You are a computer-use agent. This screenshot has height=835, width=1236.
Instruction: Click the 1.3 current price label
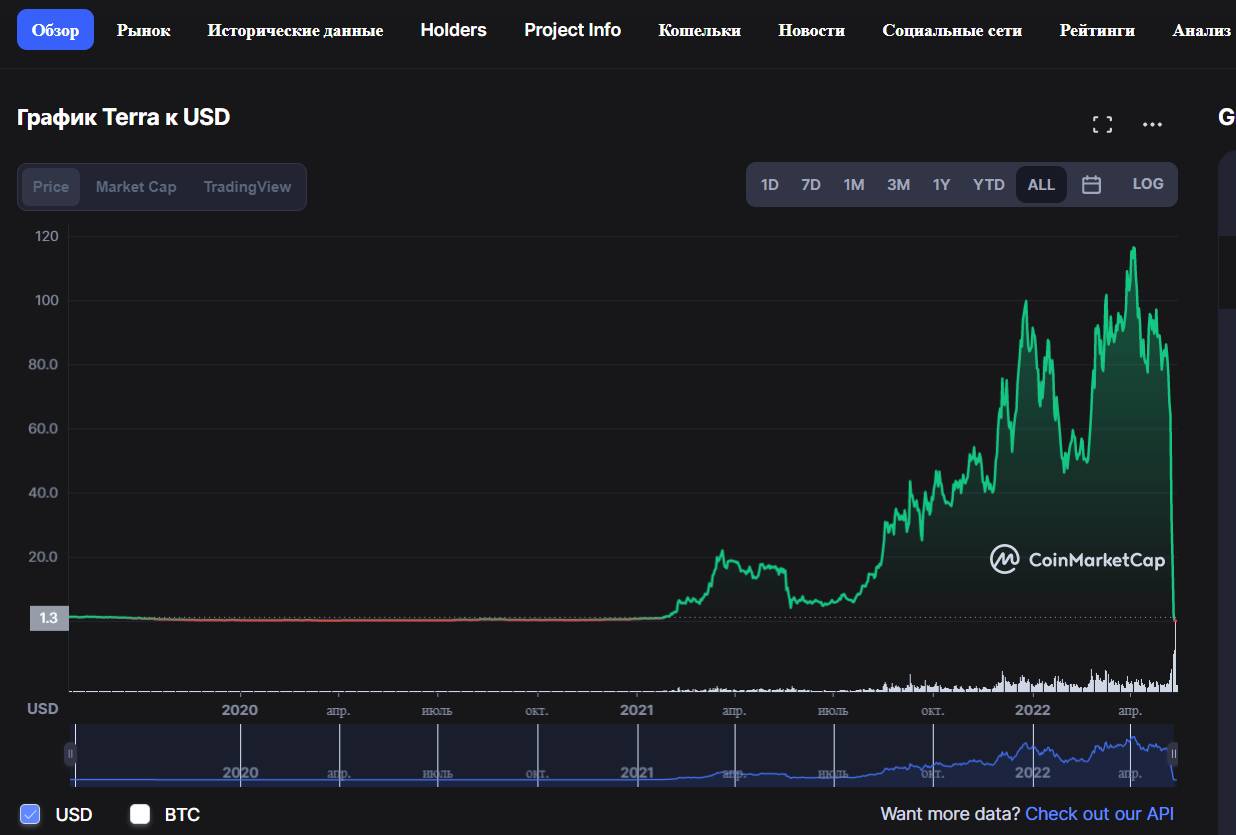(x=48, y=618)
